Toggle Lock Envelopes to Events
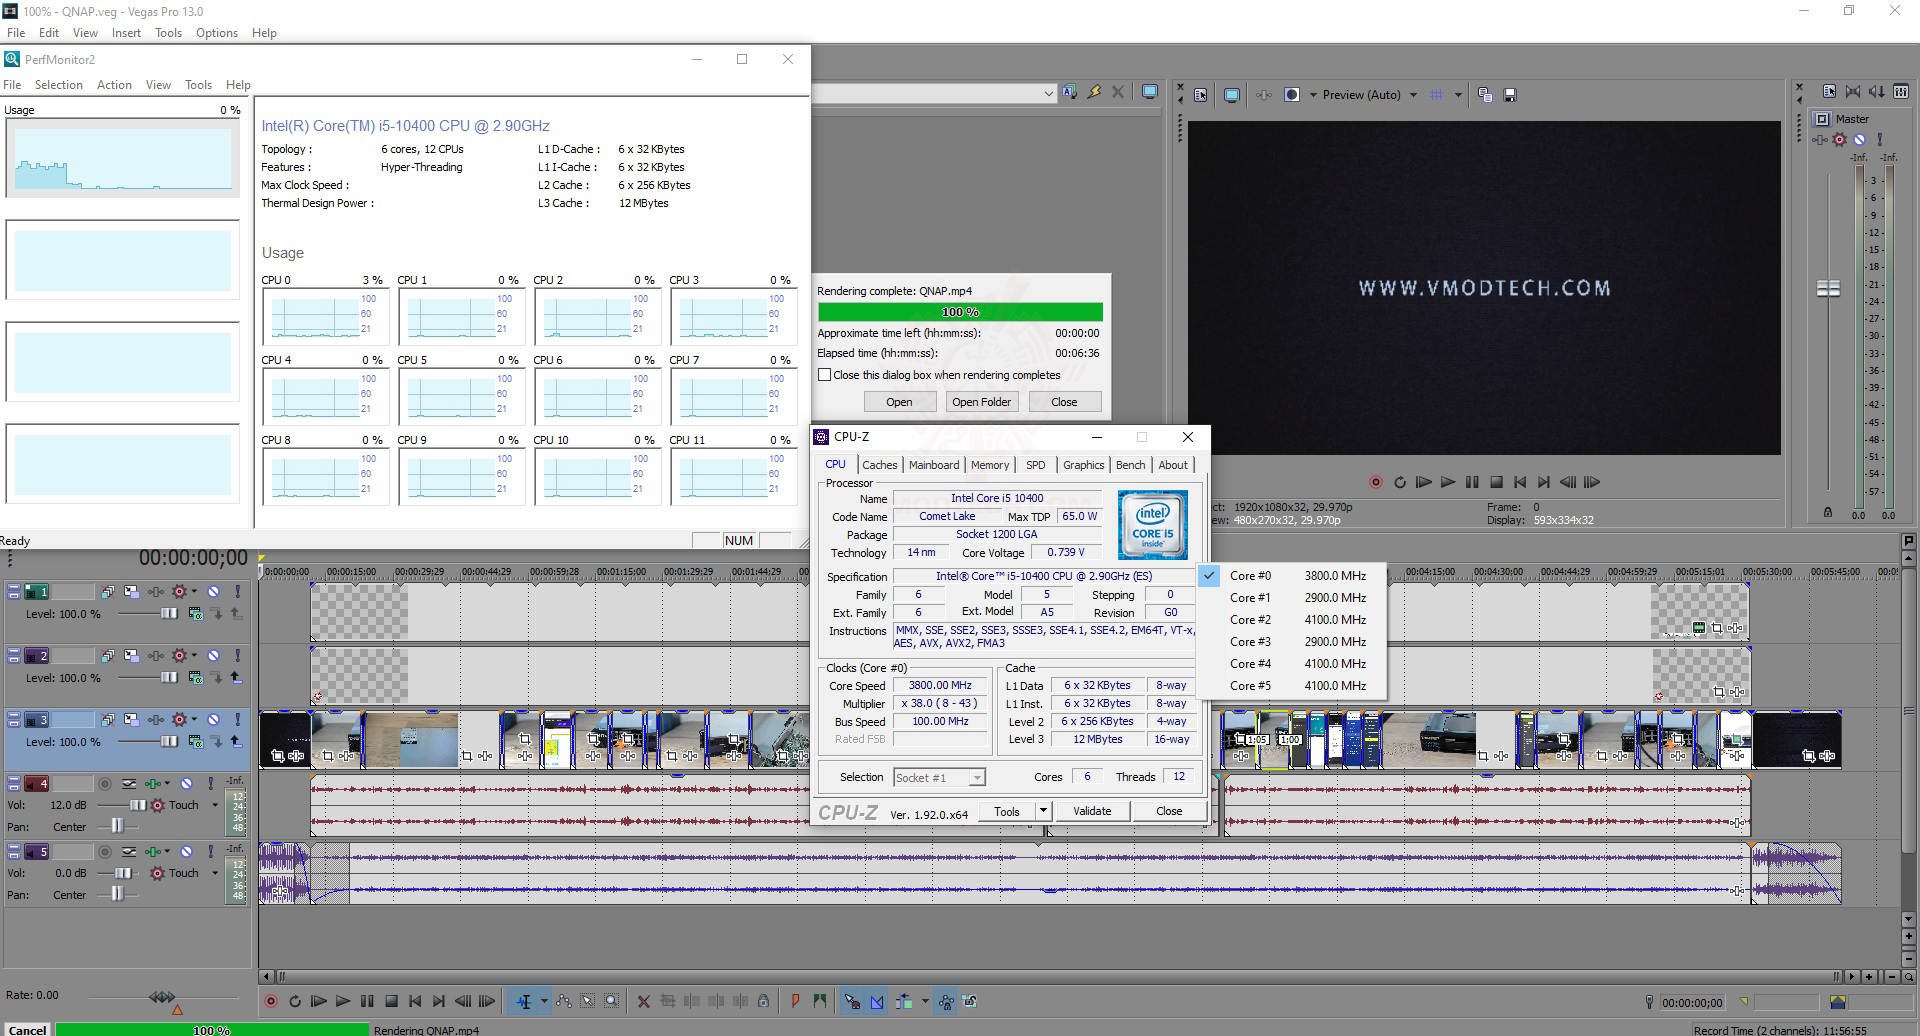Image resolution: width=1920 pixels, height=1036 pixels. click(945, 1001)
